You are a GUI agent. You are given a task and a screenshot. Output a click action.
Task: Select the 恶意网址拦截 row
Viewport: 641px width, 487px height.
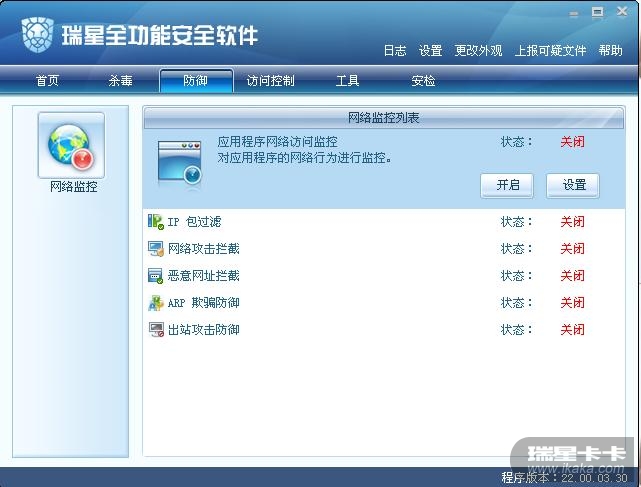click(384, 276)
